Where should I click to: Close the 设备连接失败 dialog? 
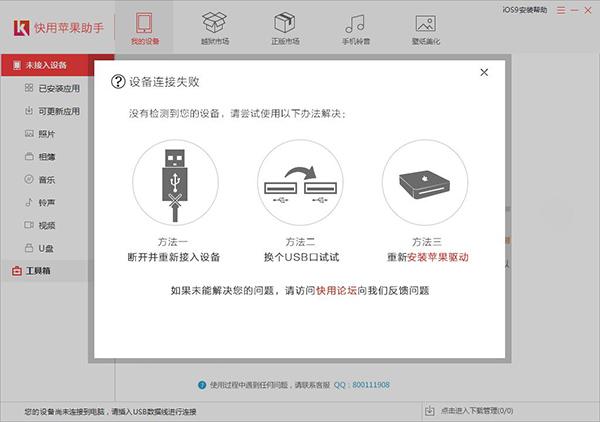(484, 72)
